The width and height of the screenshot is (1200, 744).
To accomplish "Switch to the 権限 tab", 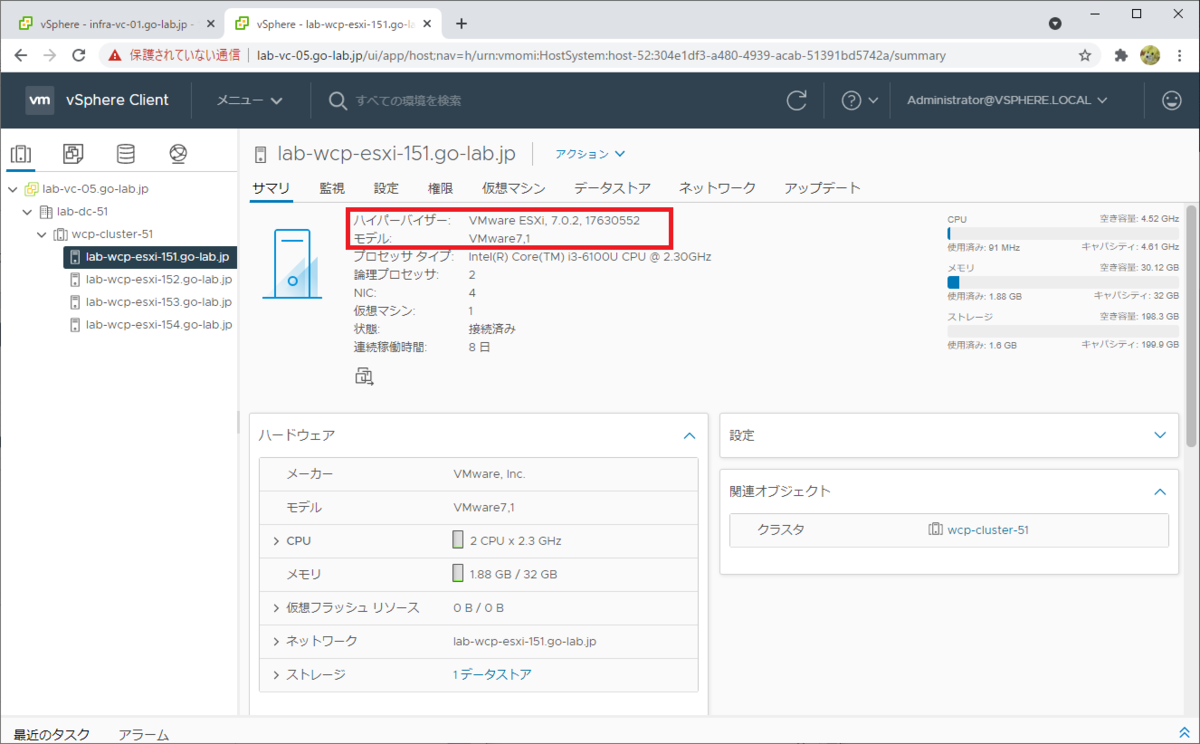I will click(x=440, y=188).
